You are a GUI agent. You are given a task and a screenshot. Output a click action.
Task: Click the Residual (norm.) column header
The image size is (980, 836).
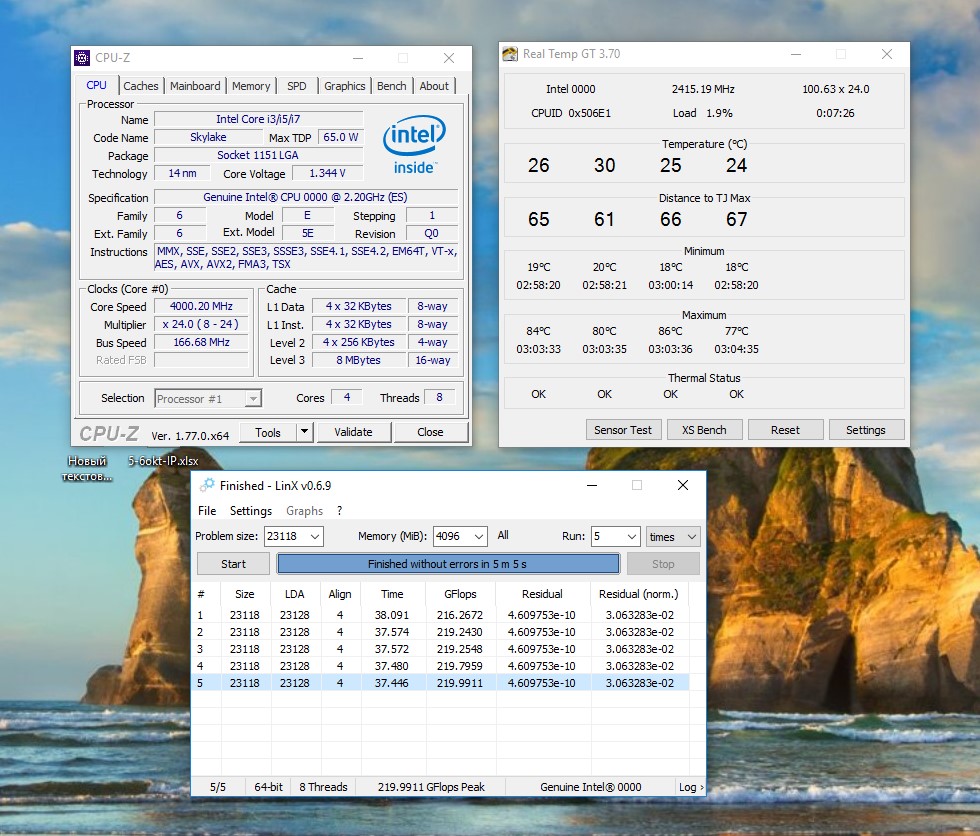[x=639, y=594]
